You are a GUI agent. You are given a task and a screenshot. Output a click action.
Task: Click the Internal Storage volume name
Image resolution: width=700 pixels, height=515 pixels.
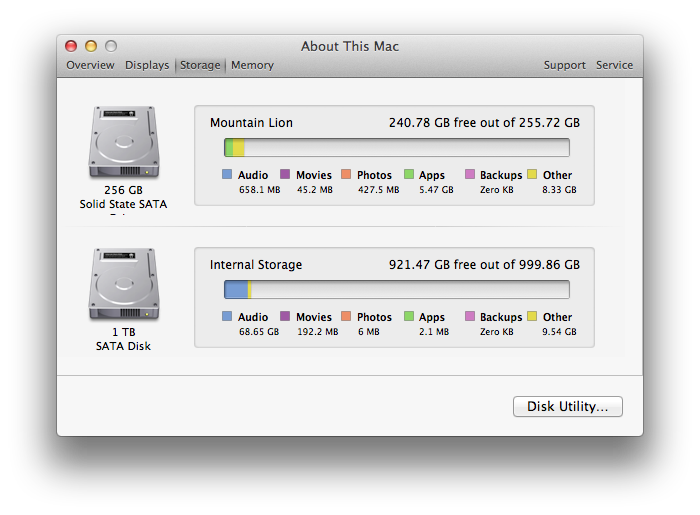click(x=256, y=265)
